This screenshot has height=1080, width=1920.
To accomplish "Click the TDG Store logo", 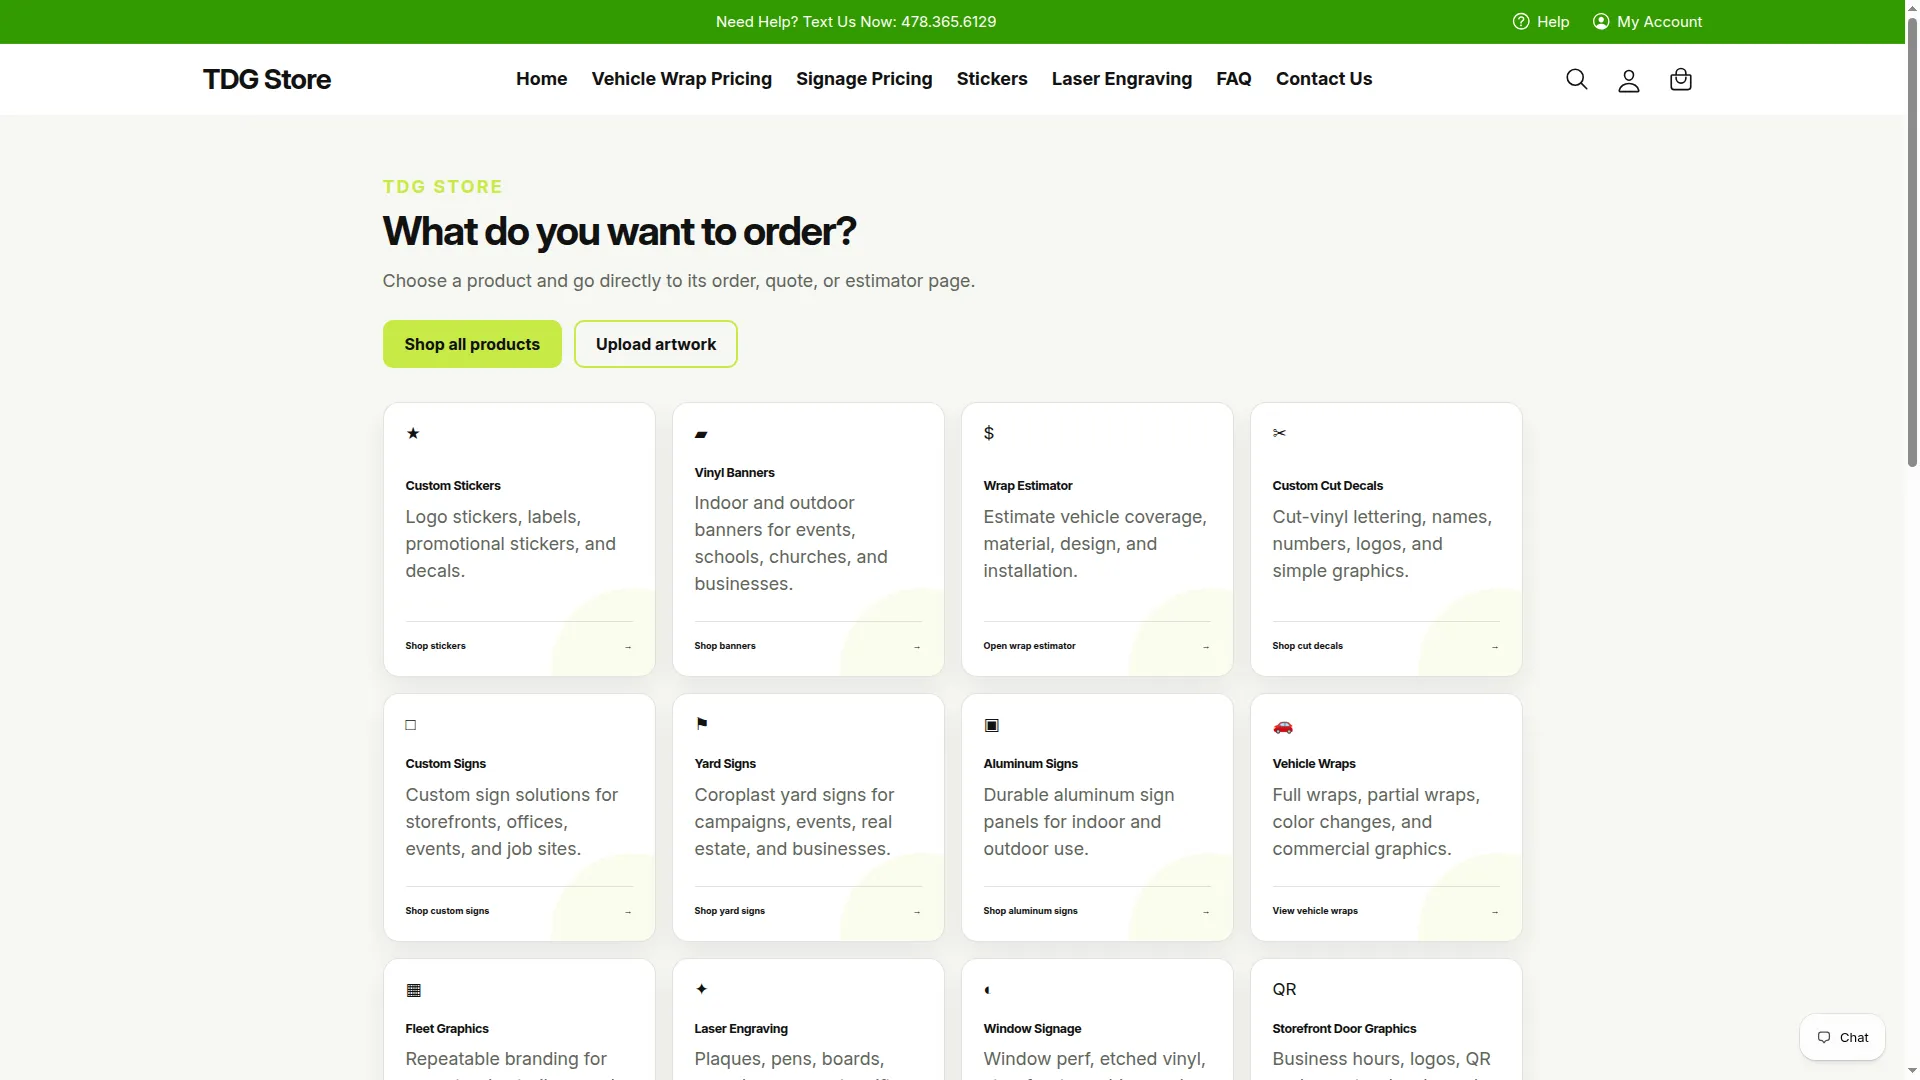I will (x=267, y=79).
